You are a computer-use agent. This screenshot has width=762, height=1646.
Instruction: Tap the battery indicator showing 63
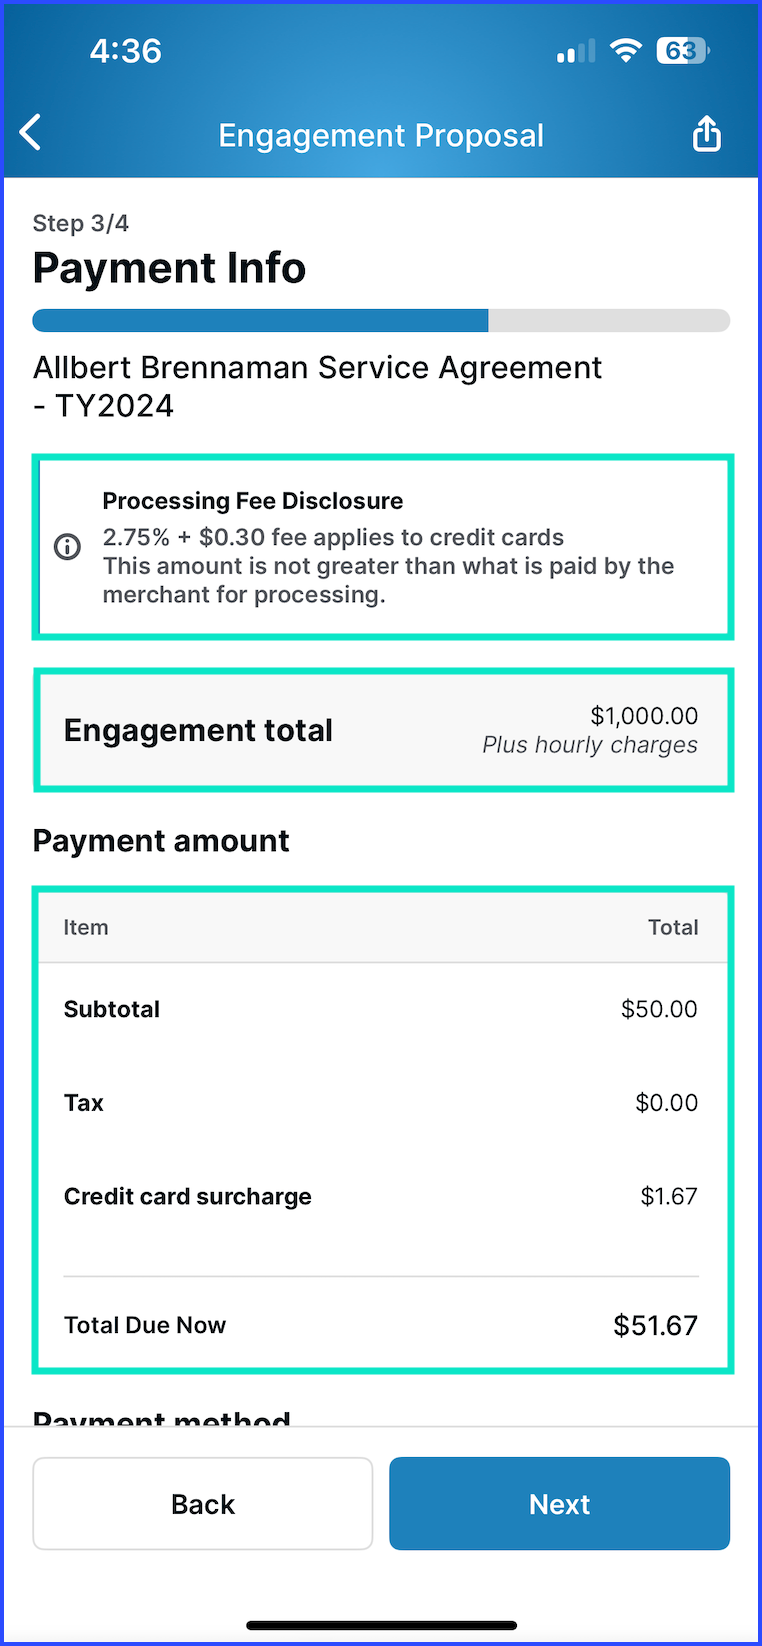(682, 50)
